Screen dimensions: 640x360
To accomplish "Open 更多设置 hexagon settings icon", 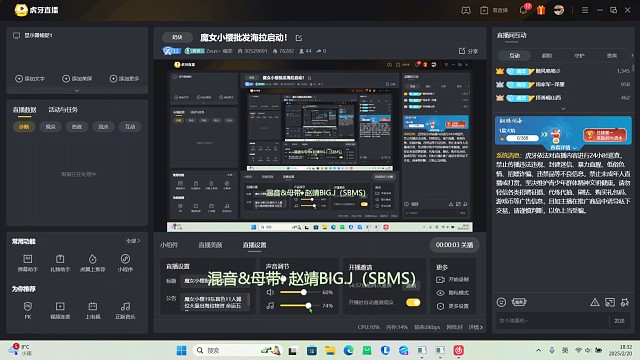I will point(440,306).
